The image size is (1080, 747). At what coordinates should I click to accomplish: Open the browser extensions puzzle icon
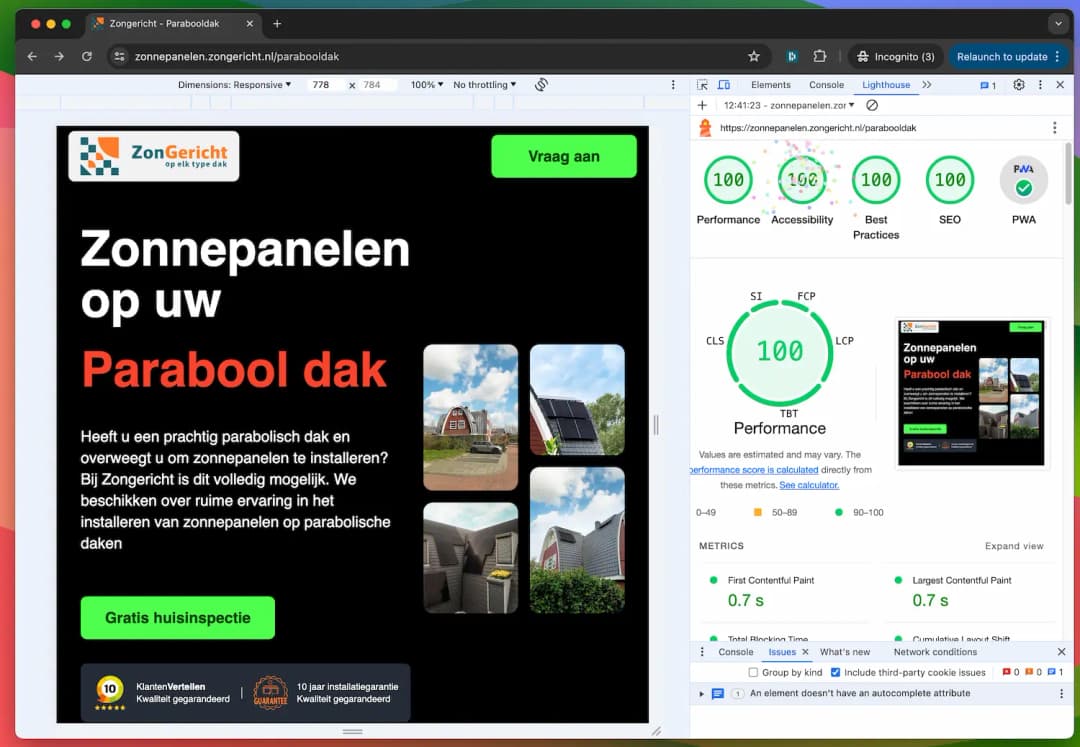point(820,57)
